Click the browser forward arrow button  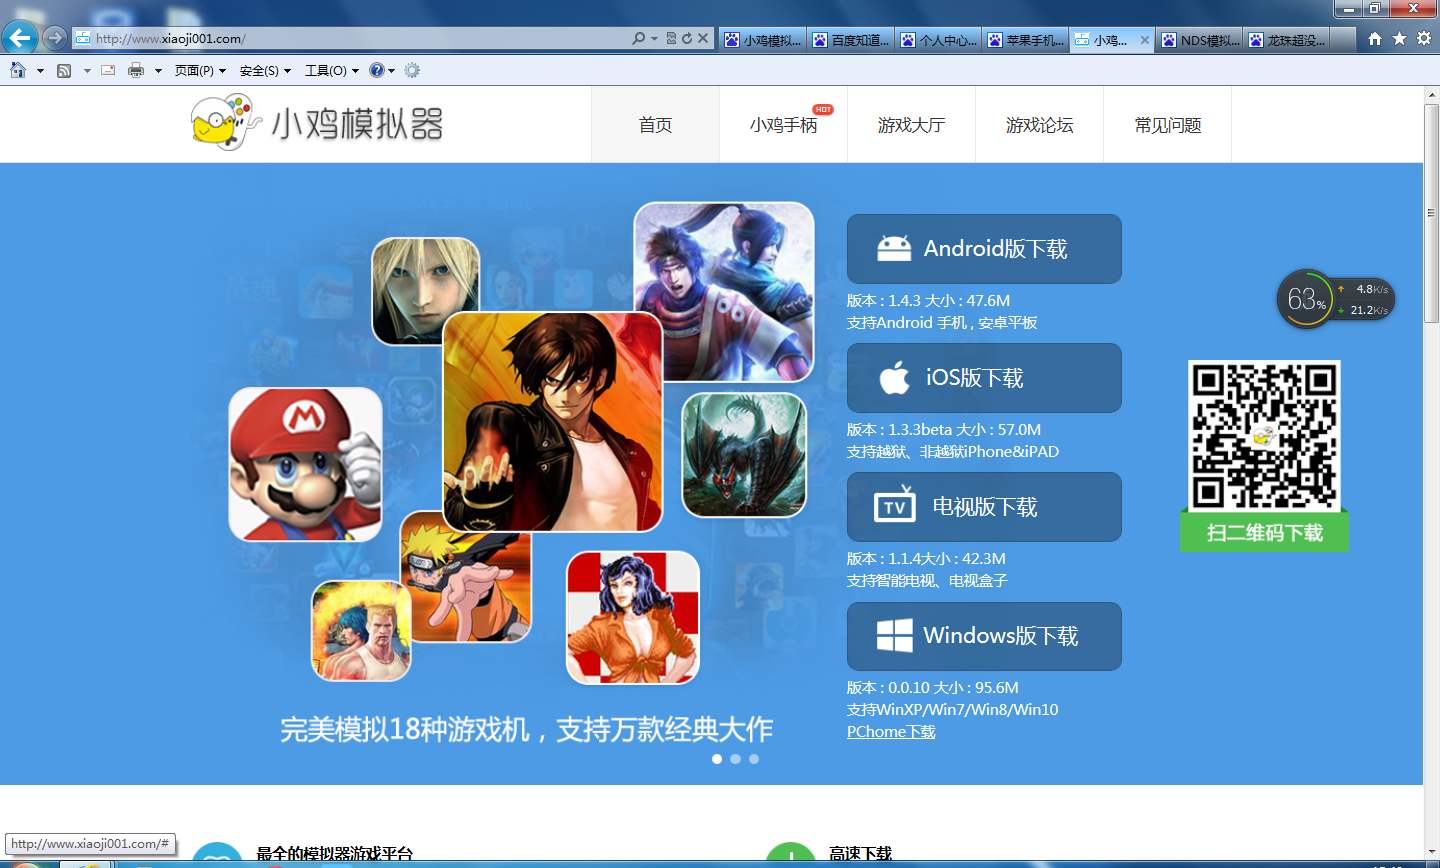[x=55, y=39]
